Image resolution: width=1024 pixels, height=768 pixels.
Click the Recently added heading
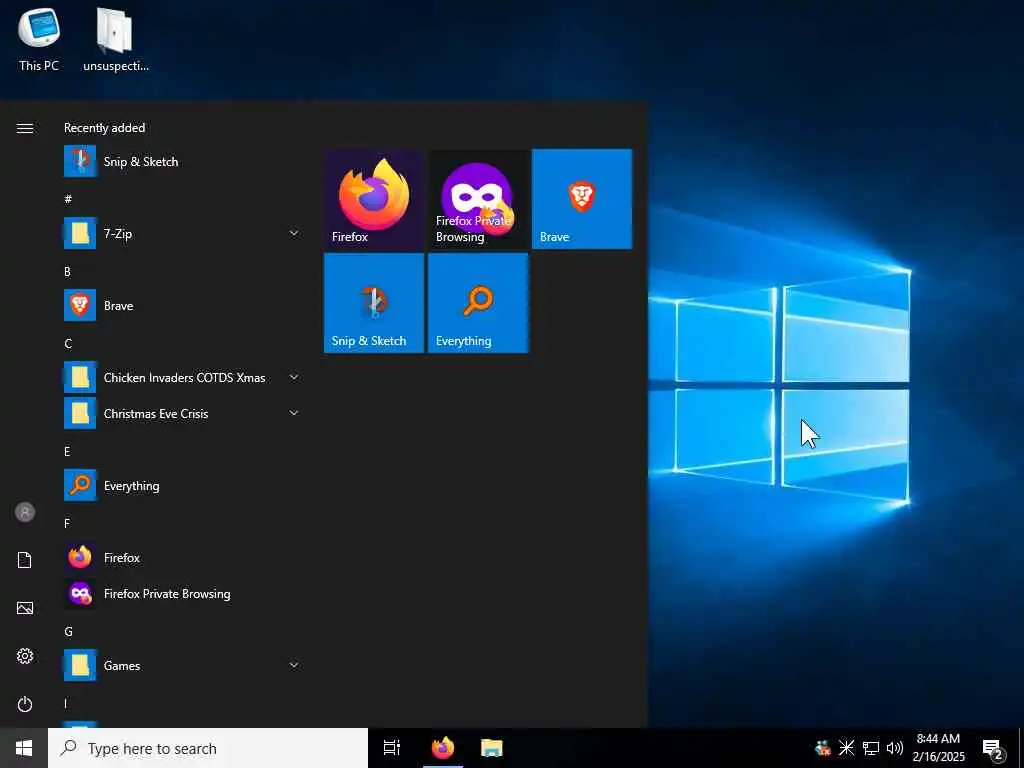coord(104,128)
